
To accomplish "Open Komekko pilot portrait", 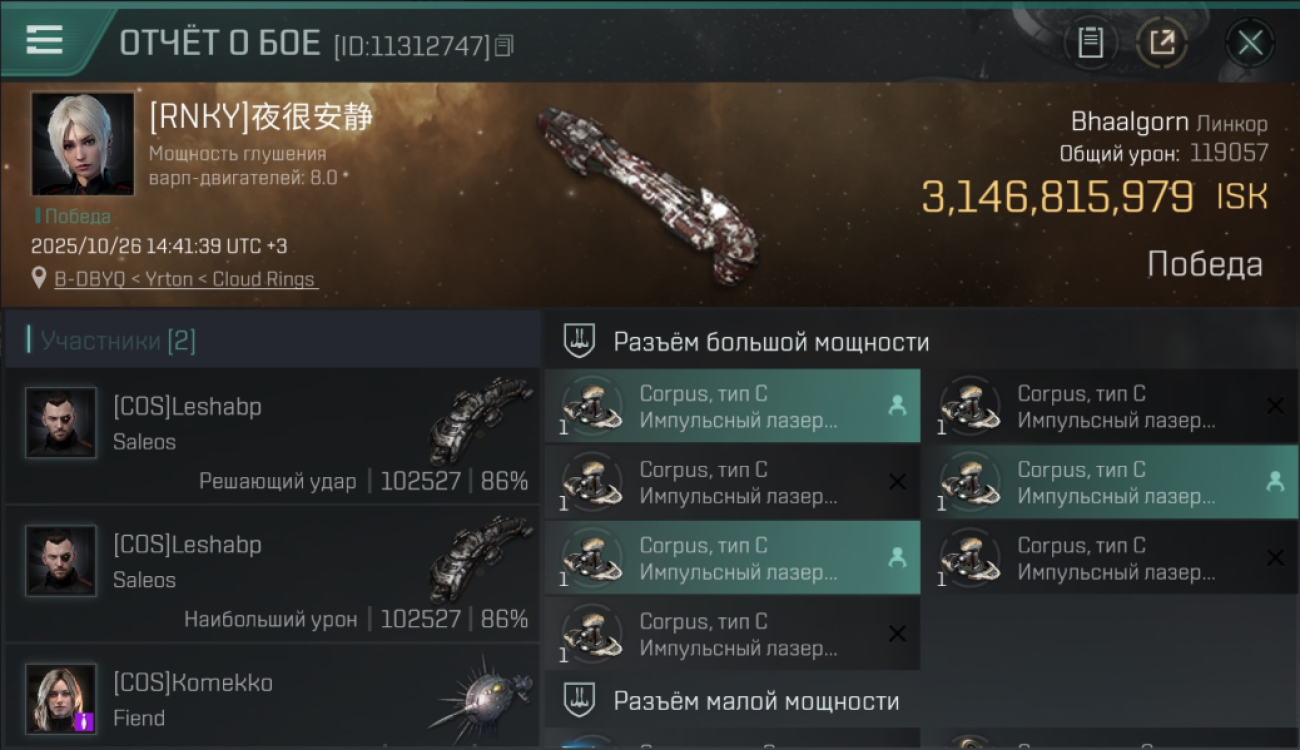I will [x=61, y=698].
